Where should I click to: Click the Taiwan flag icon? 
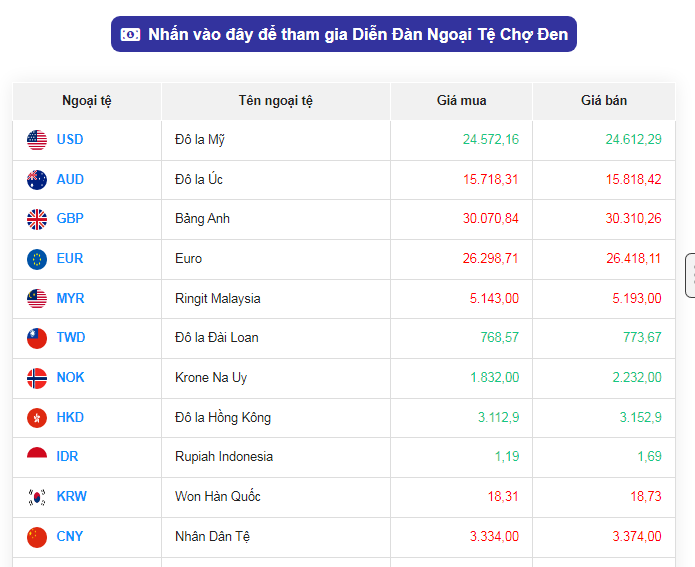coord(37,338)
